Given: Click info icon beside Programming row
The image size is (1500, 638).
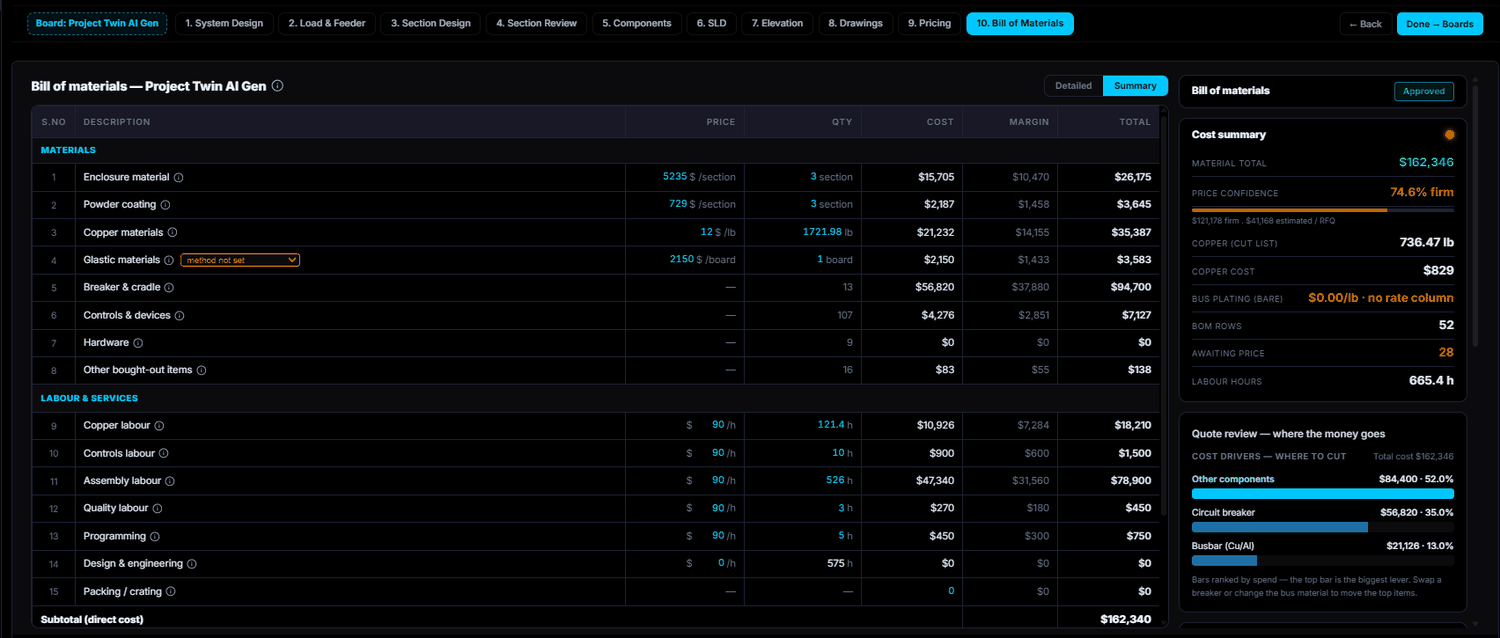Looking at the screenshot, I should click(155, 536).
